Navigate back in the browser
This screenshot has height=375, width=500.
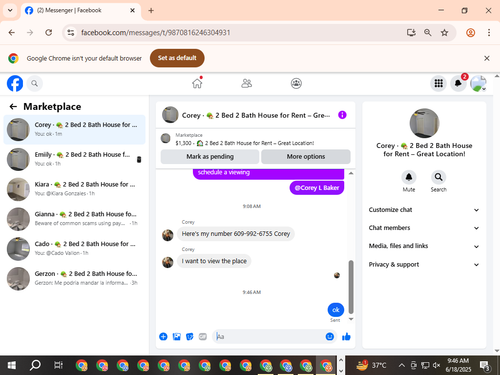click(x=12, y=33)
